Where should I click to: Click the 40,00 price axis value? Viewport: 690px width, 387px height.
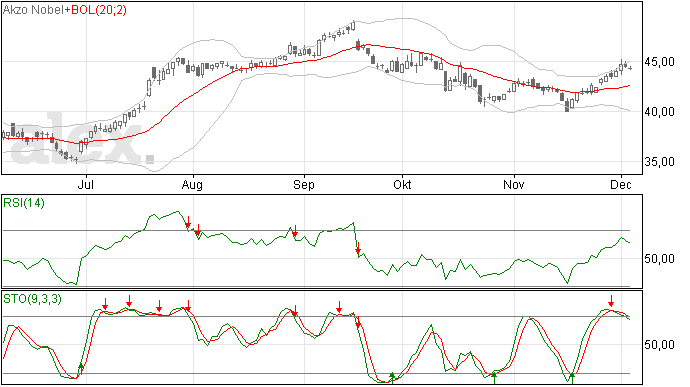(659, 112)
